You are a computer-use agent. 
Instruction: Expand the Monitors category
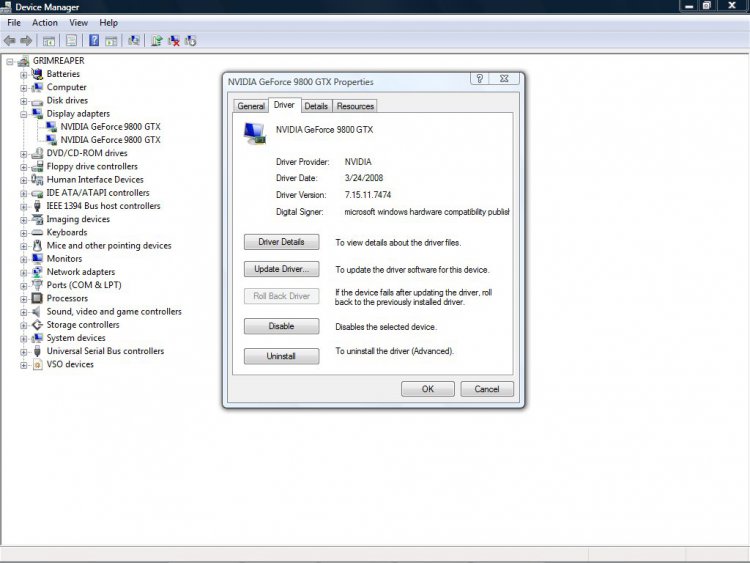pos(23,259)
